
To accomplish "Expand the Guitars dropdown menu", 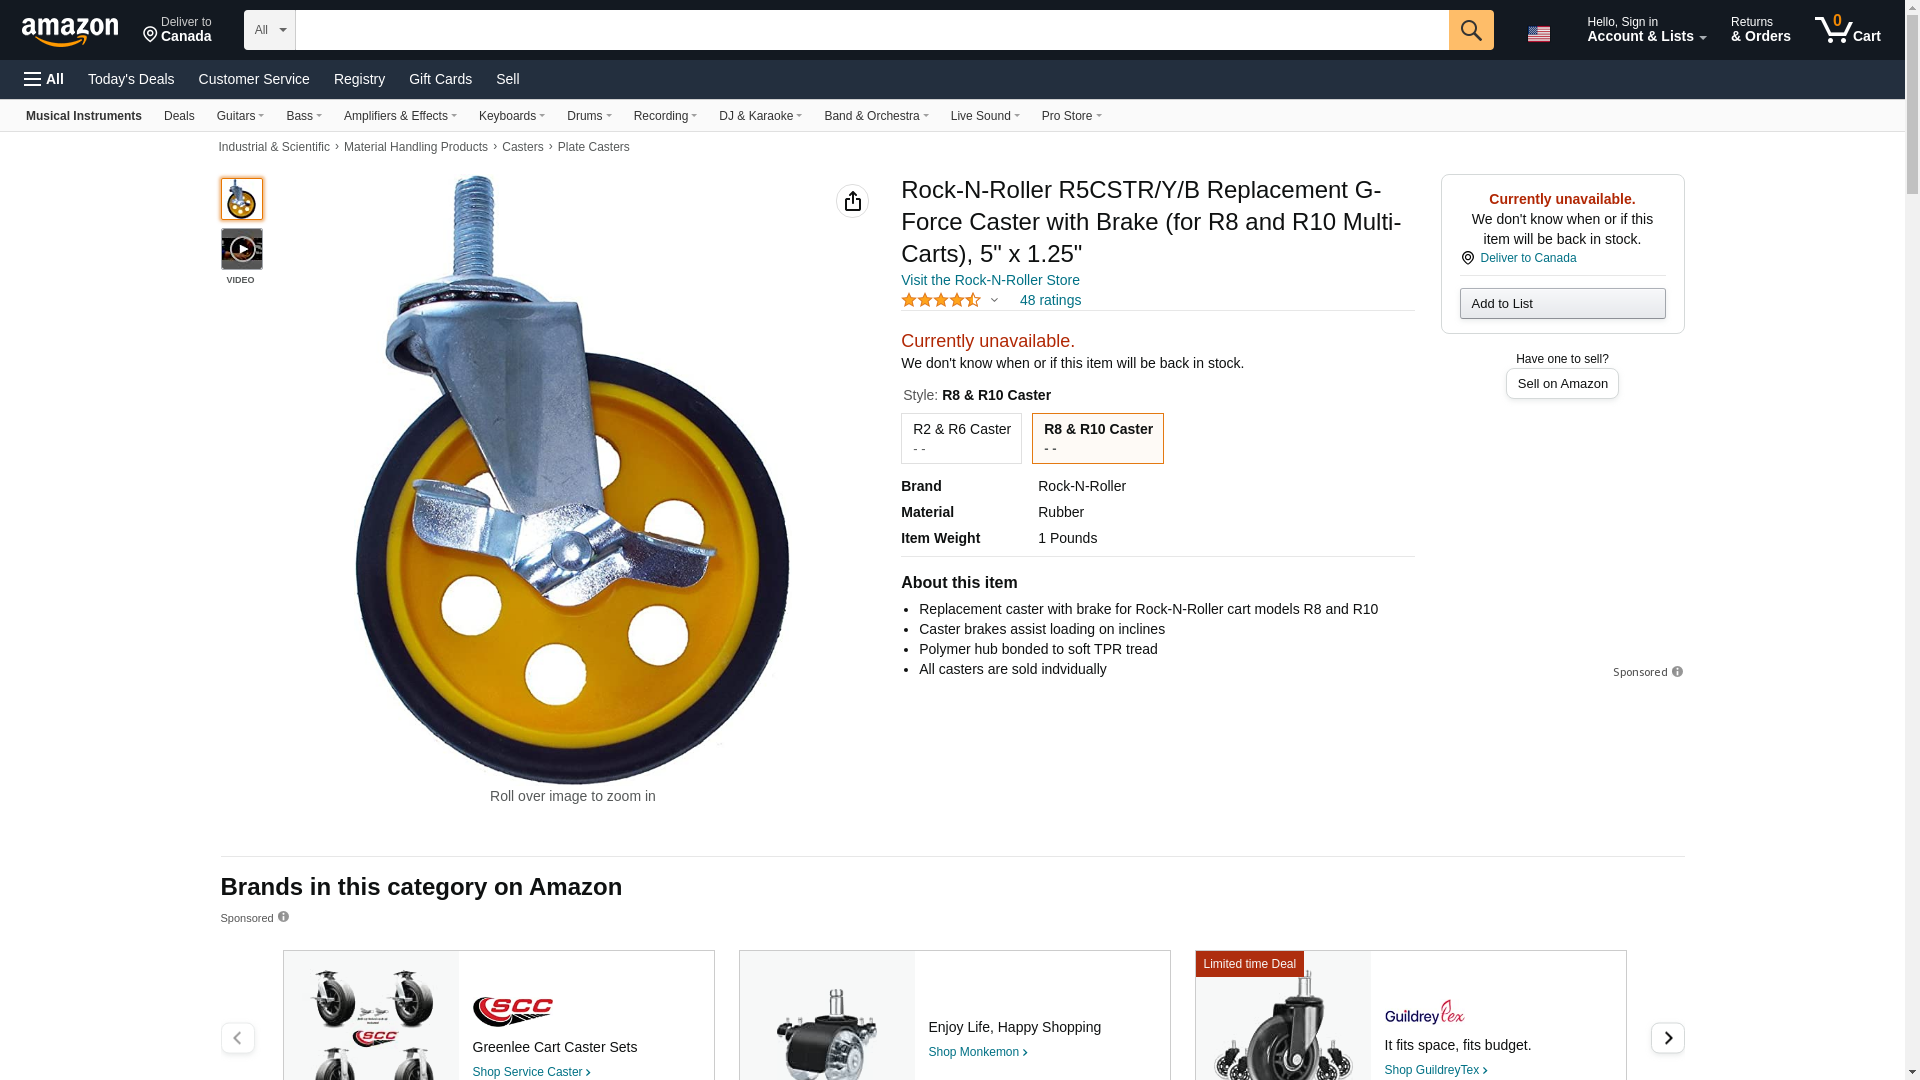I will pyautogui.click(x=240, y=116).
